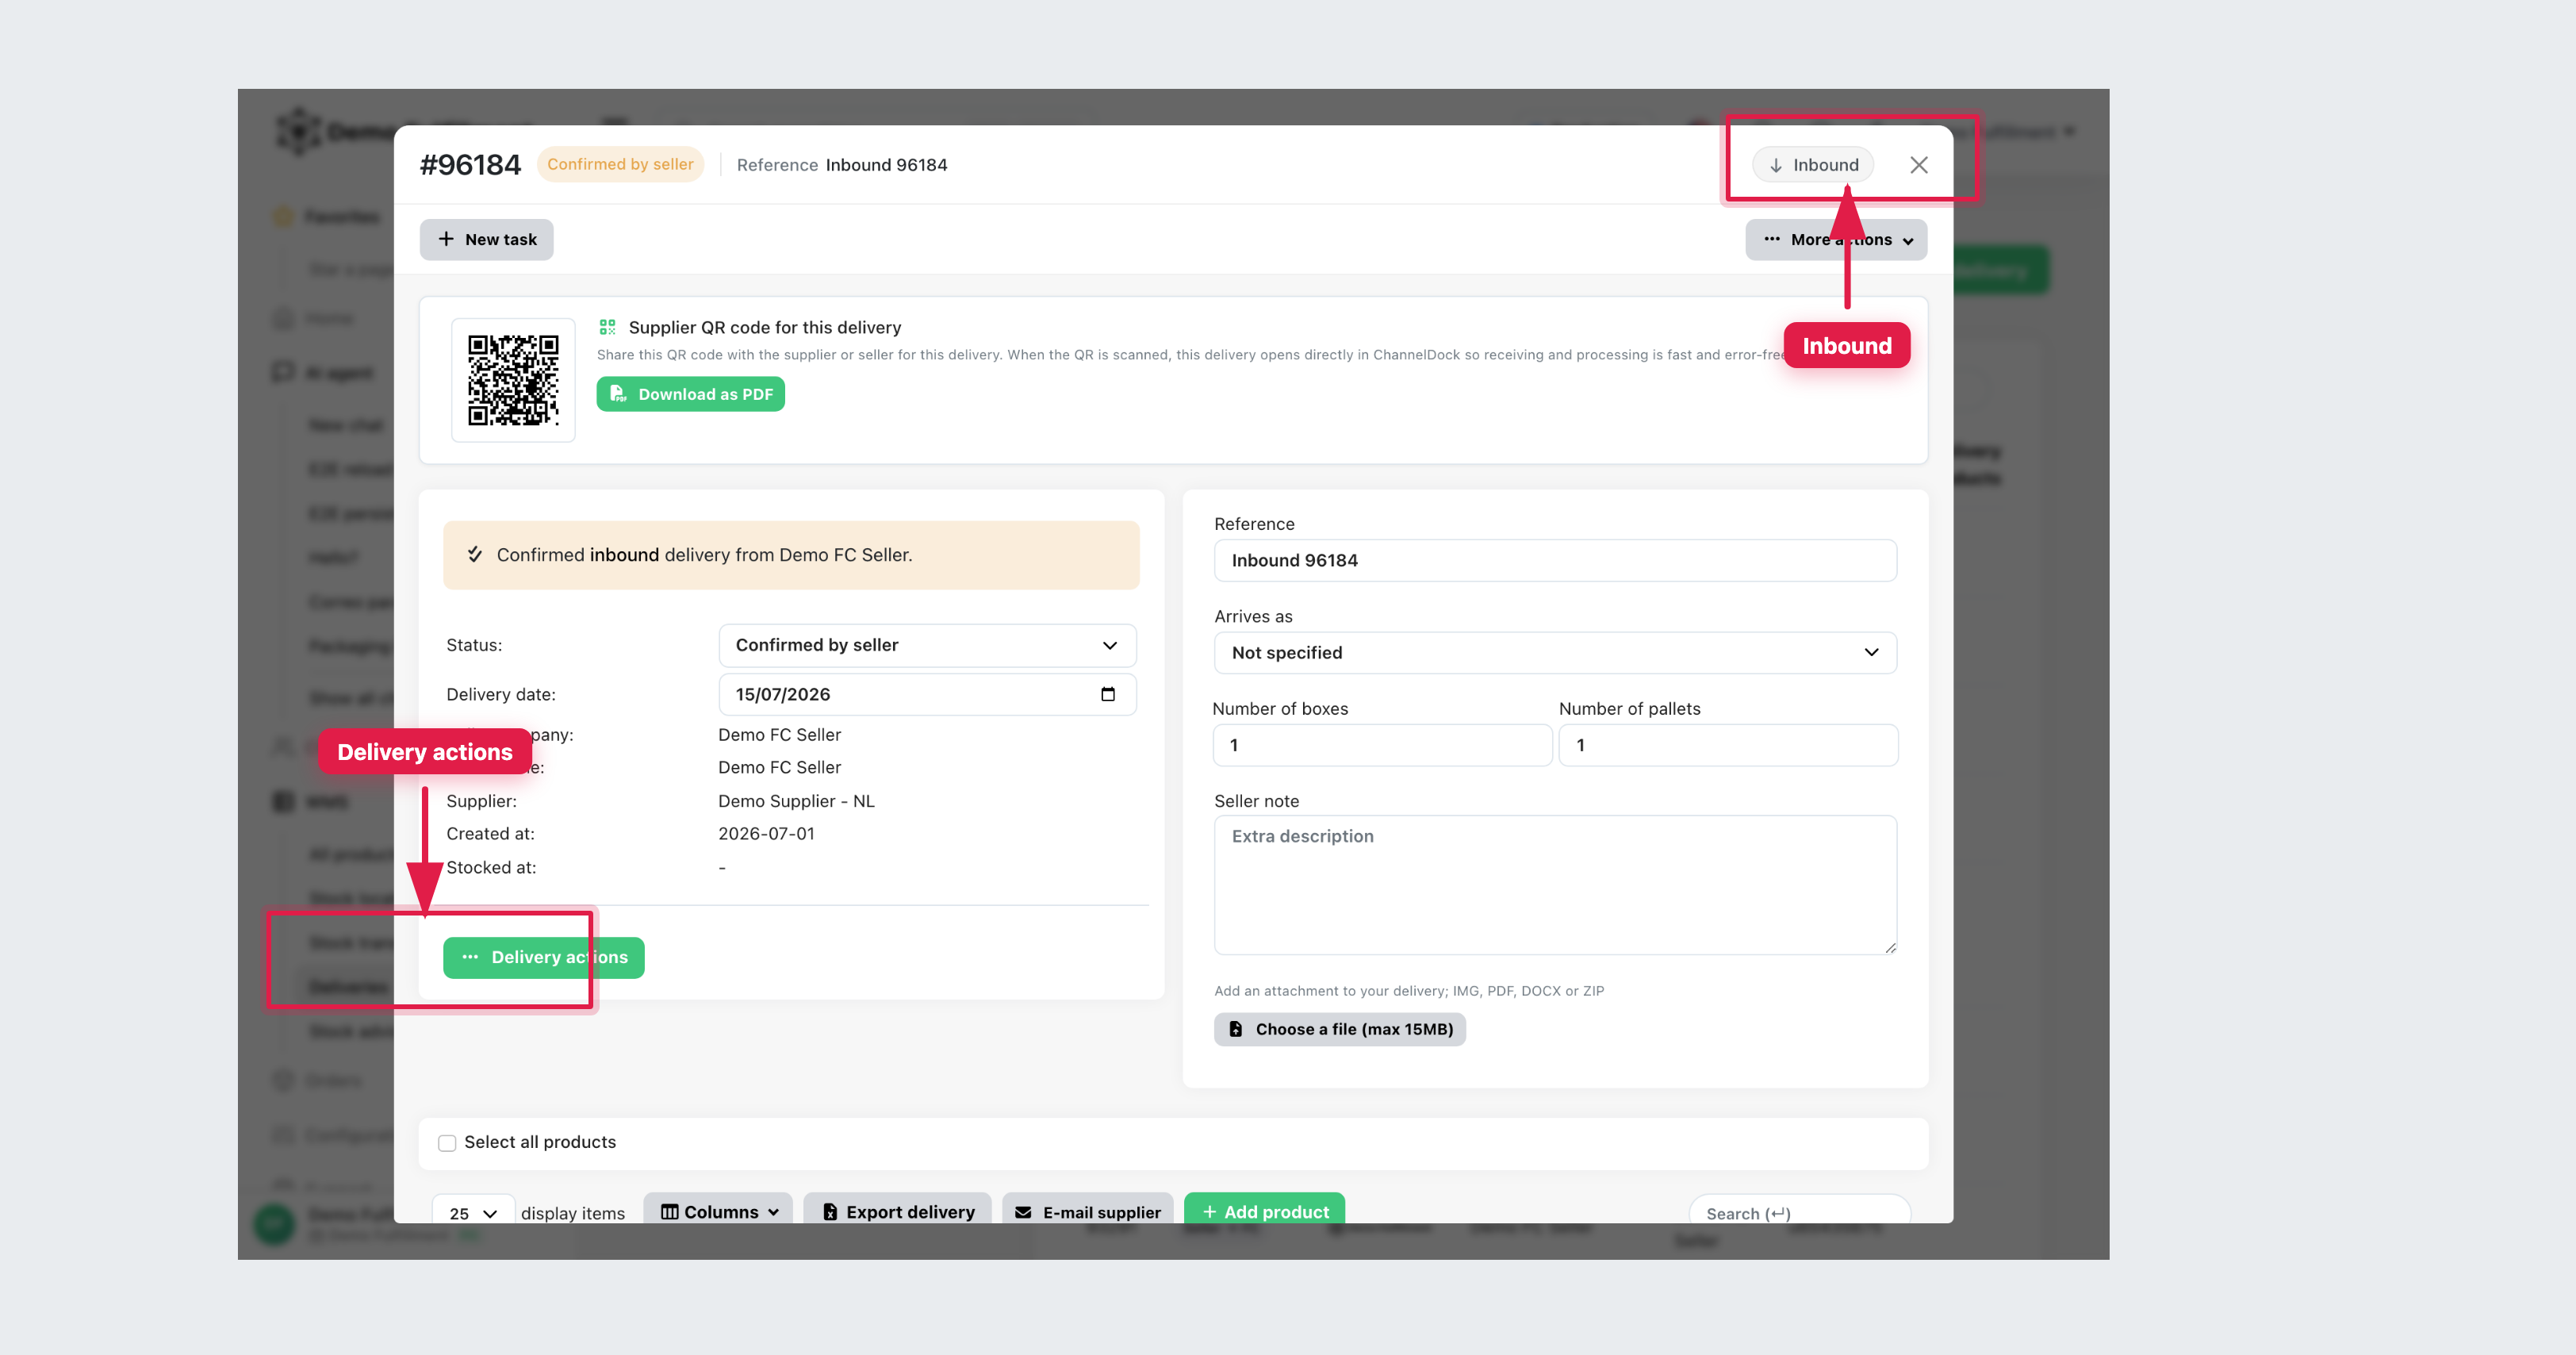The height and width of the screenshot is (1355, 2576).
Task: Click the Reference input field
Action: pyautogui.click(x=1555, y=560)
